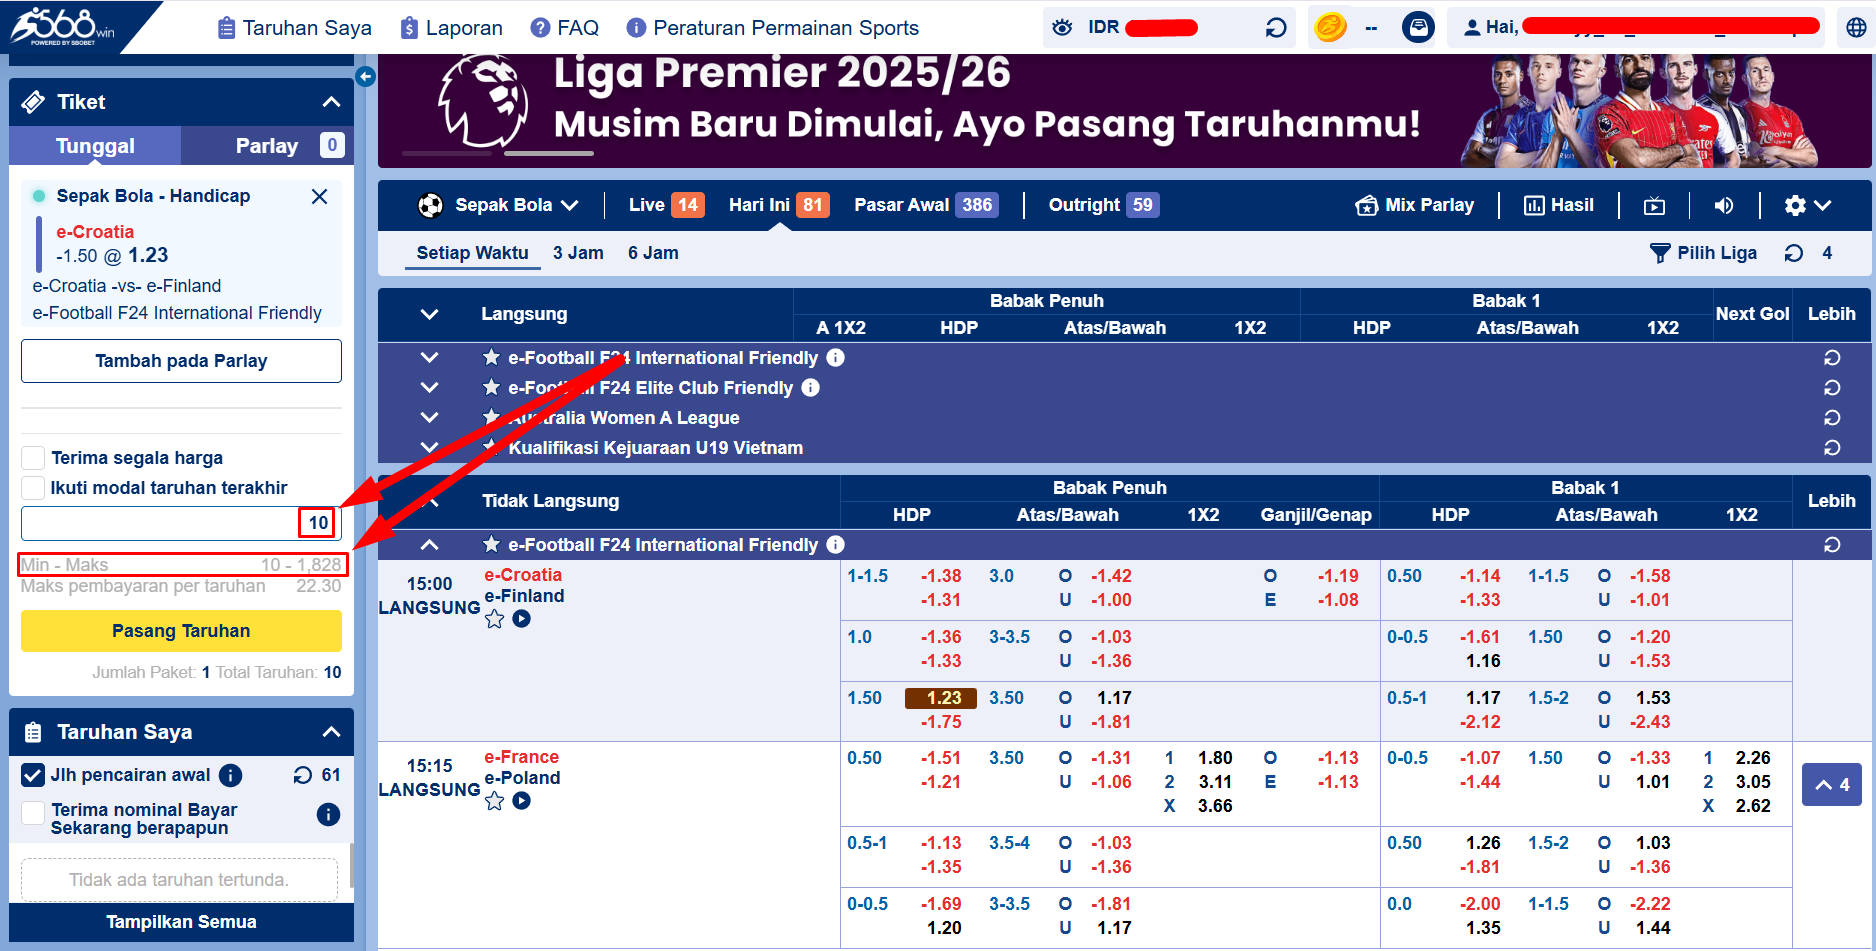This screenshot has width=1876, height=951.
Task: Refresh the early cashout count
Action: (x=303, y=775)
